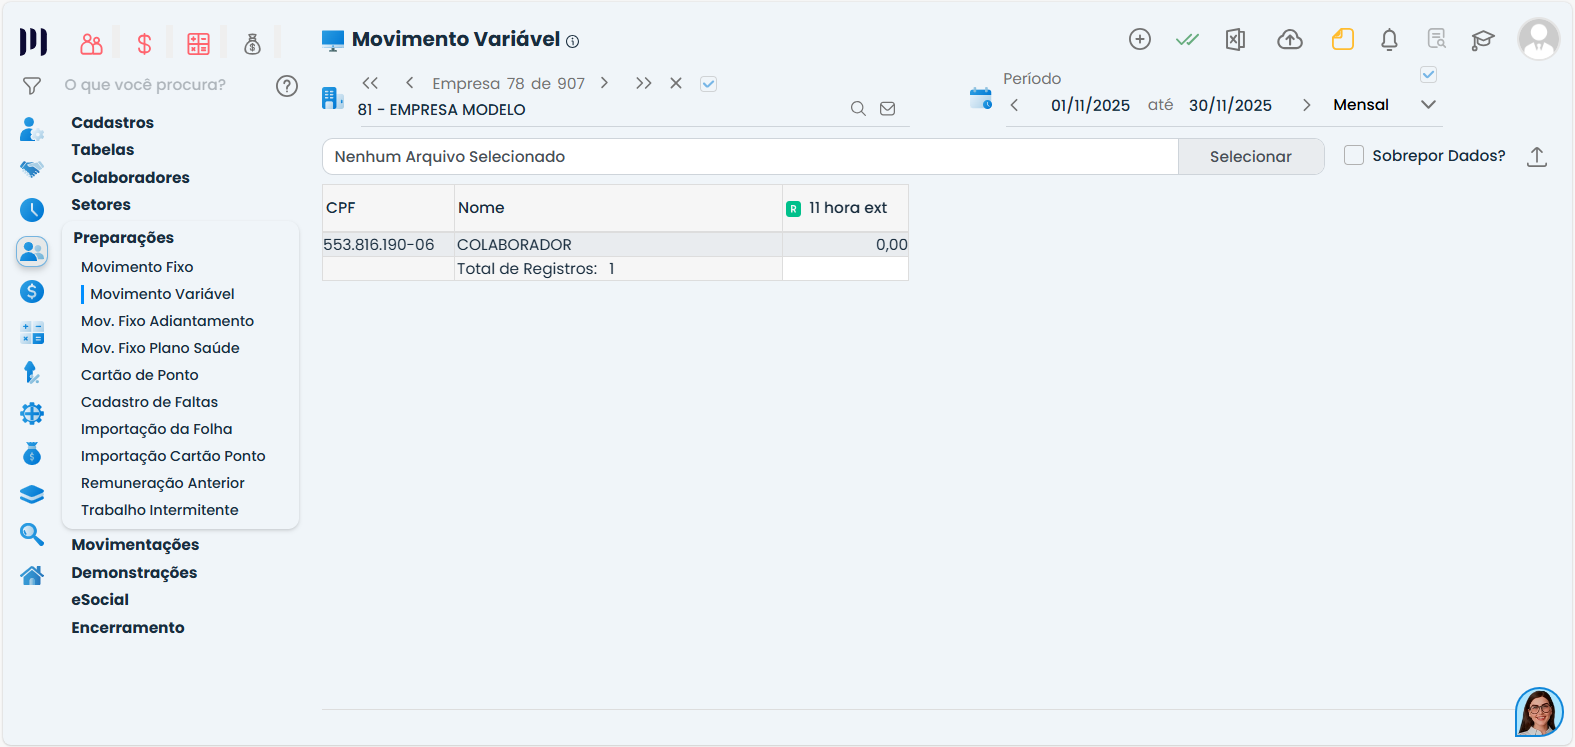Toggle the checkbox next to company navigation
The height and width of the screenshot is (747, 1575).
(708, 84)
